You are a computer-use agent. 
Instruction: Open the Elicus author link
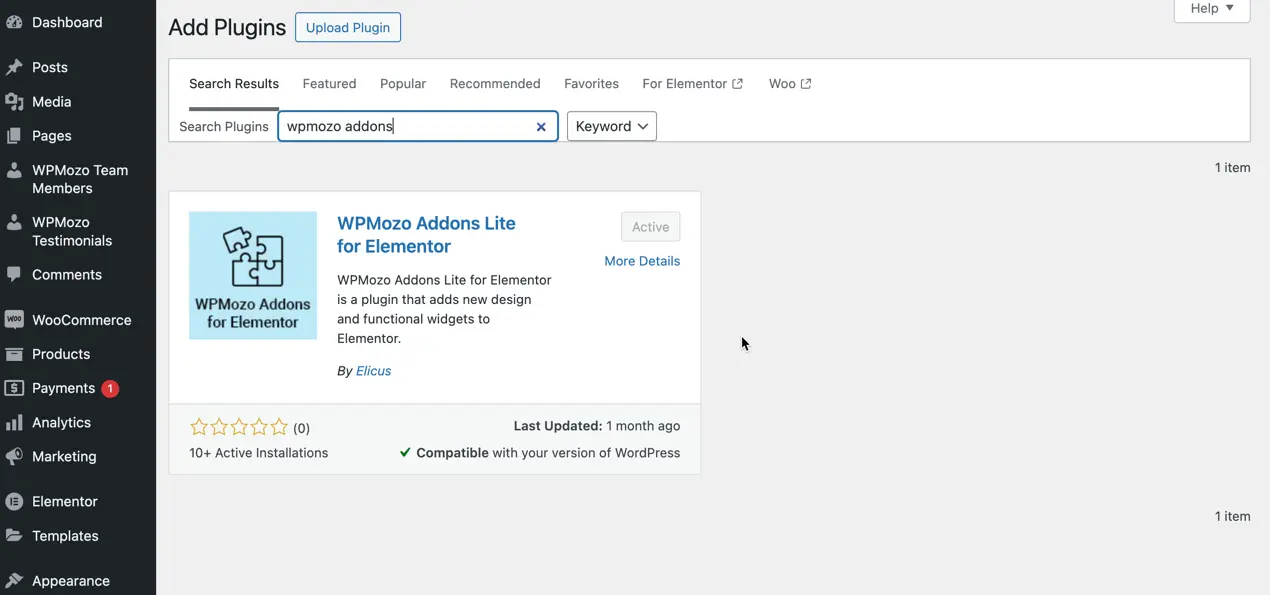(373, 371)
